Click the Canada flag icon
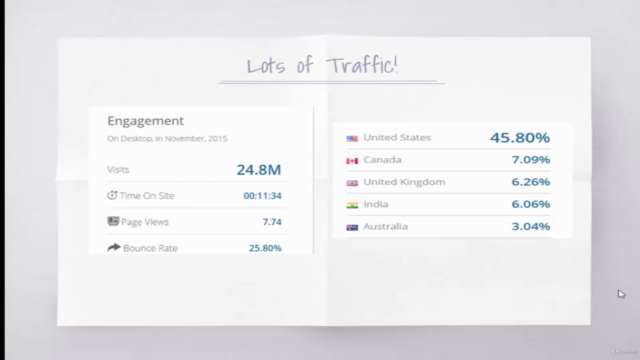The image size is (640, 360). (352, 161)
